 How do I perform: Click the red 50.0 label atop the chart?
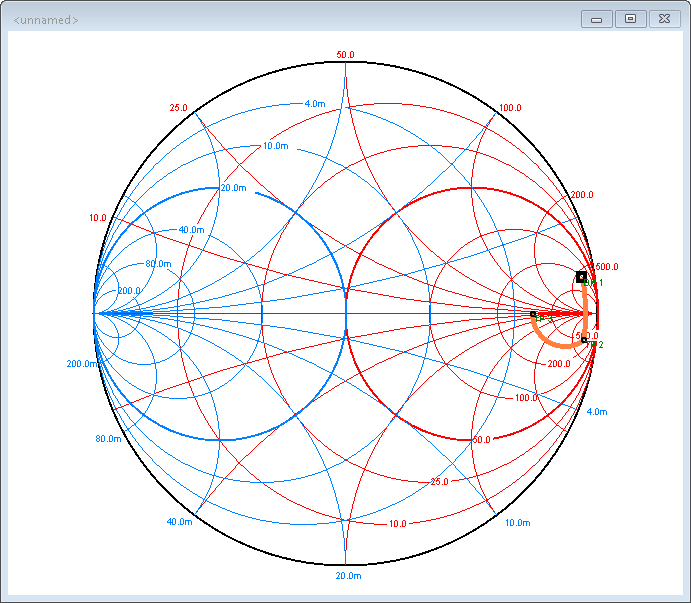coord(346,55)
